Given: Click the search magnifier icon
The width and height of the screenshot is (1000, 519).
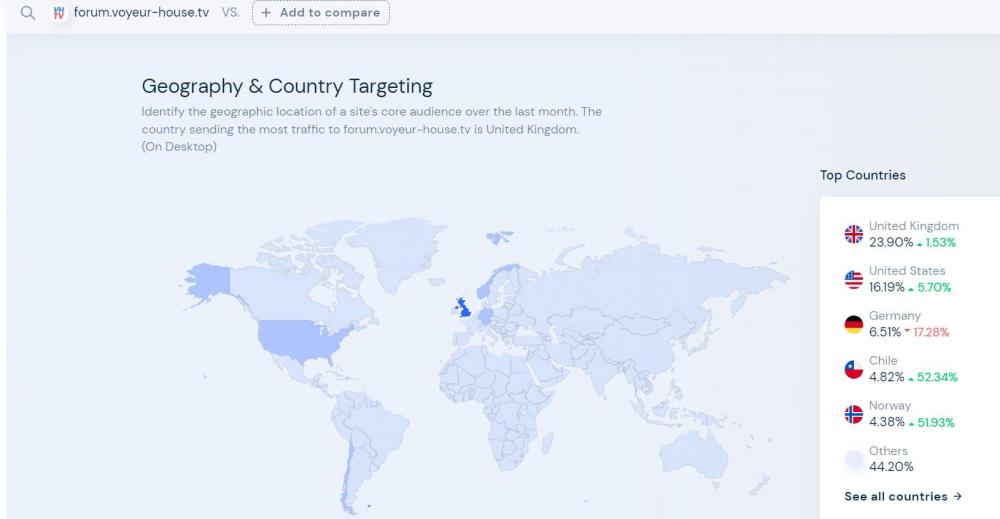Looking at the screenshot, I should (27, 13).
